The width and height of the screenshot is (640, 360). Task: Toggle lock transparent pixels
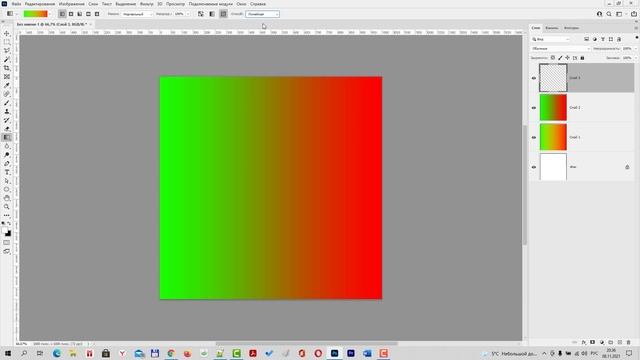point(553,58)
